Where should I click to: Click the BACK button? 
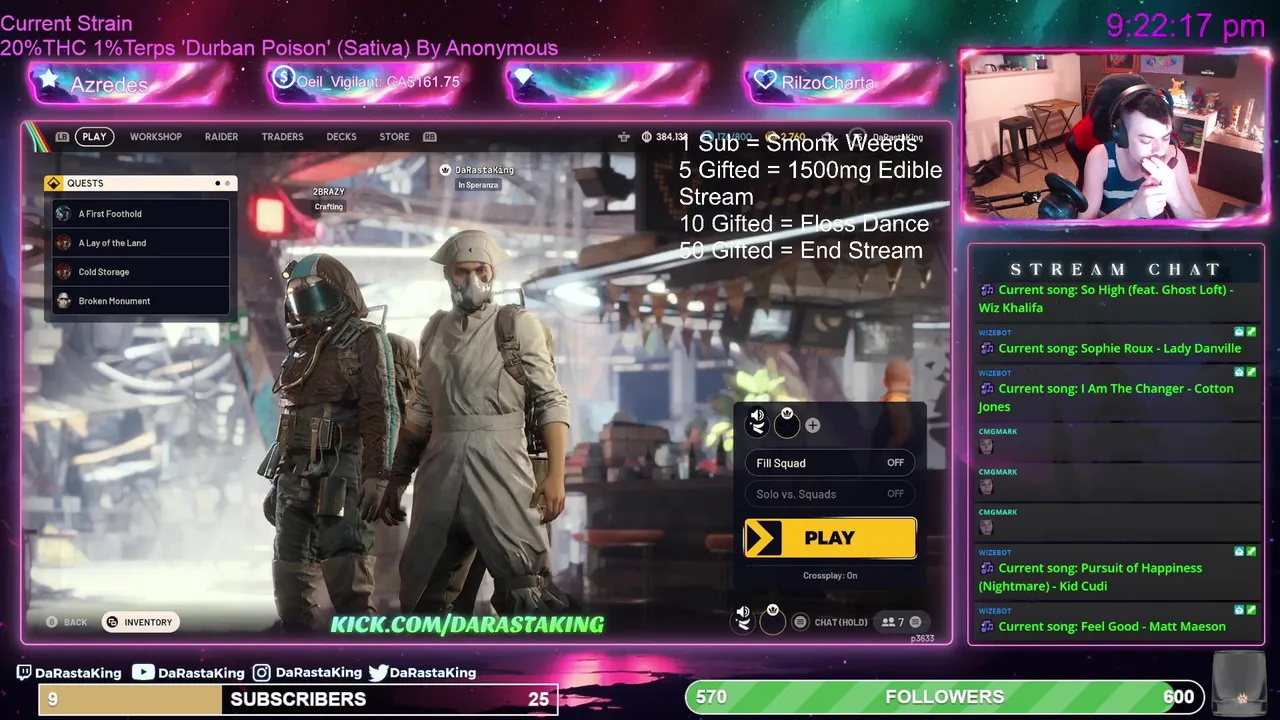click(x=67, y=622)
